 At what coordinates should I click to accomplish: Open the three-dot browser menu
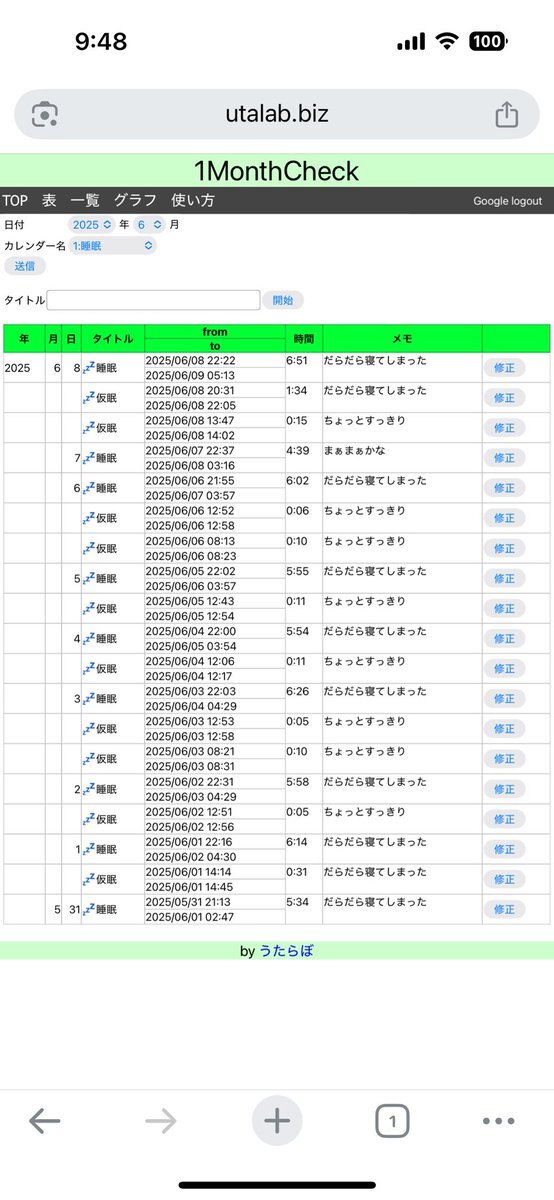[x=498, y=1121]
